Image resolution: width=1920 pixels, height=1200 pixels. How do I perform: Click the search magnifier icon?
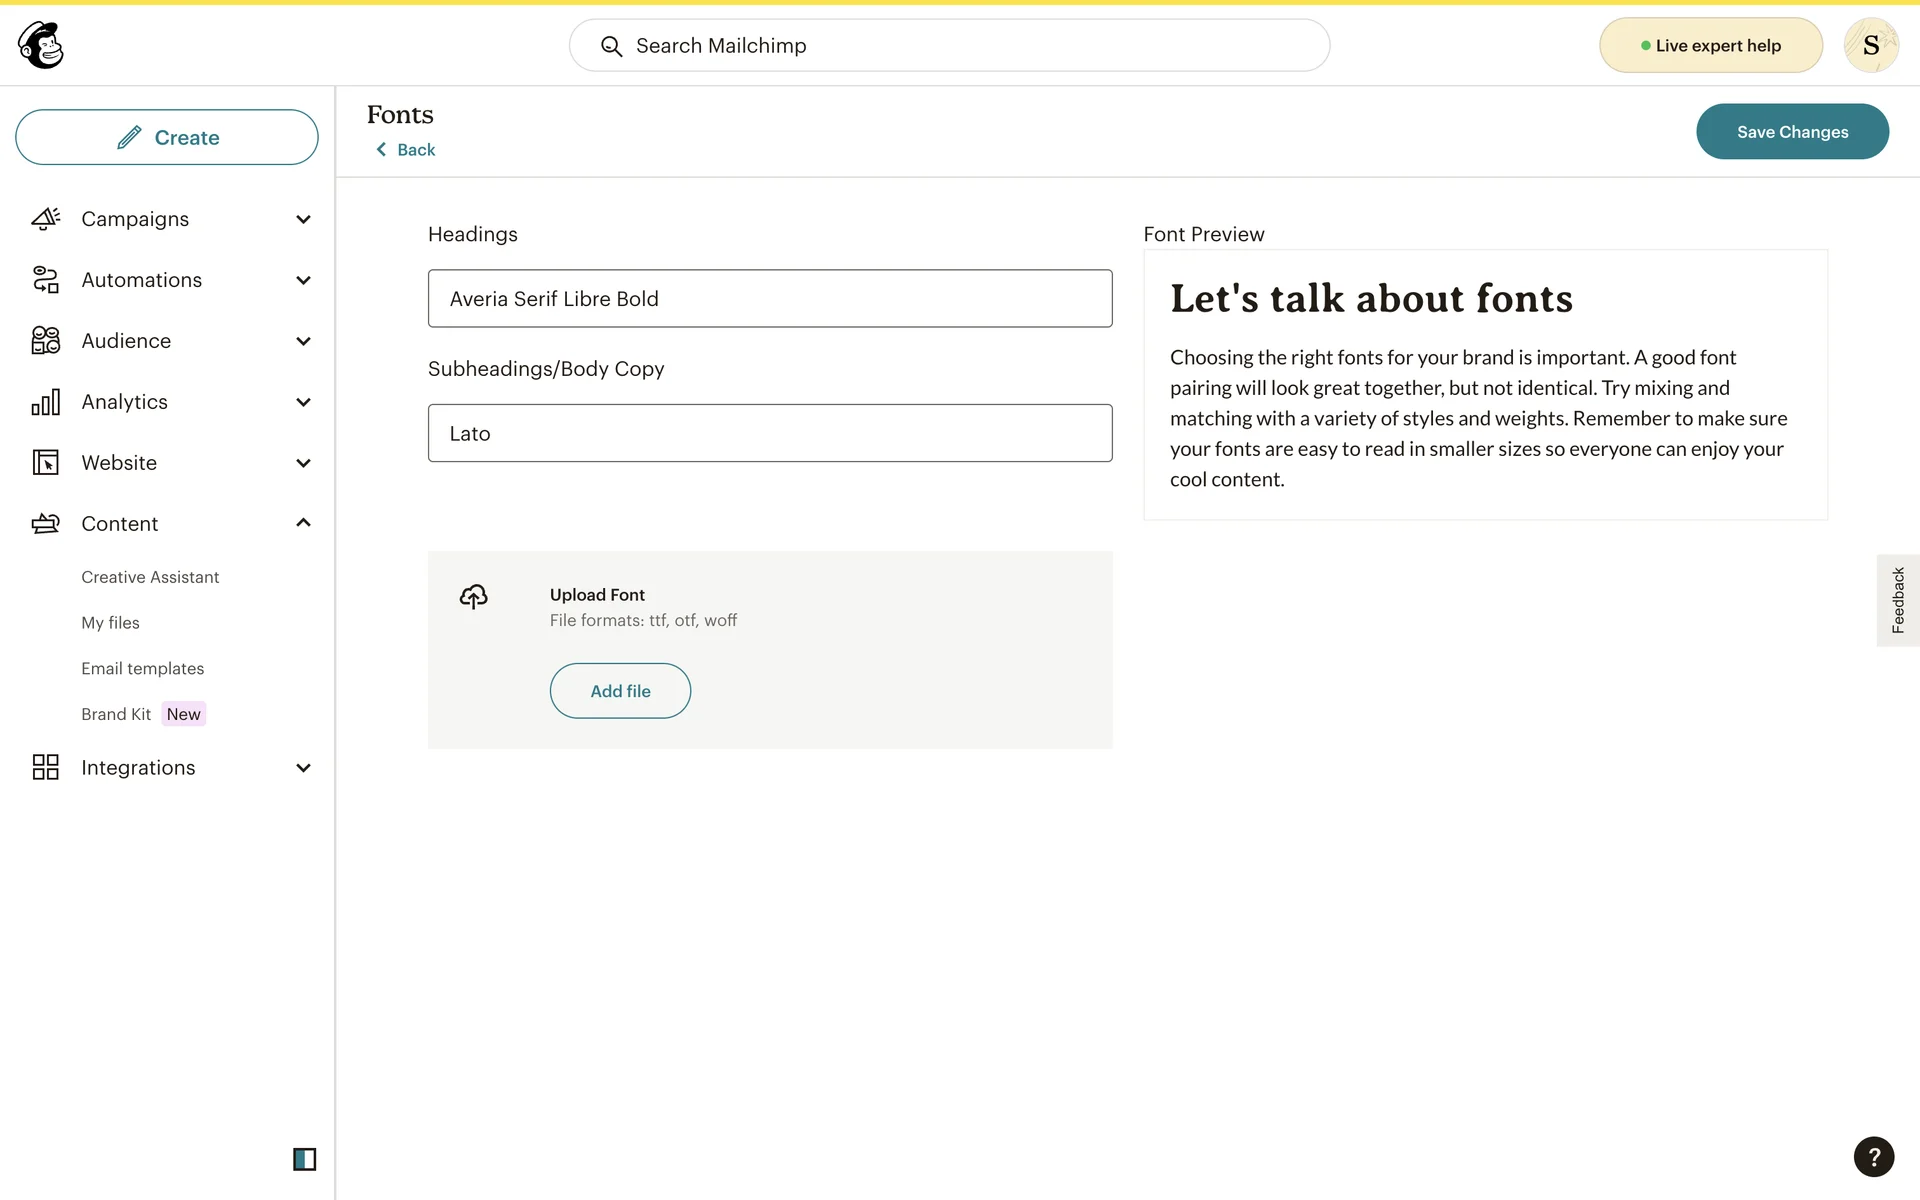coord(611,46)
